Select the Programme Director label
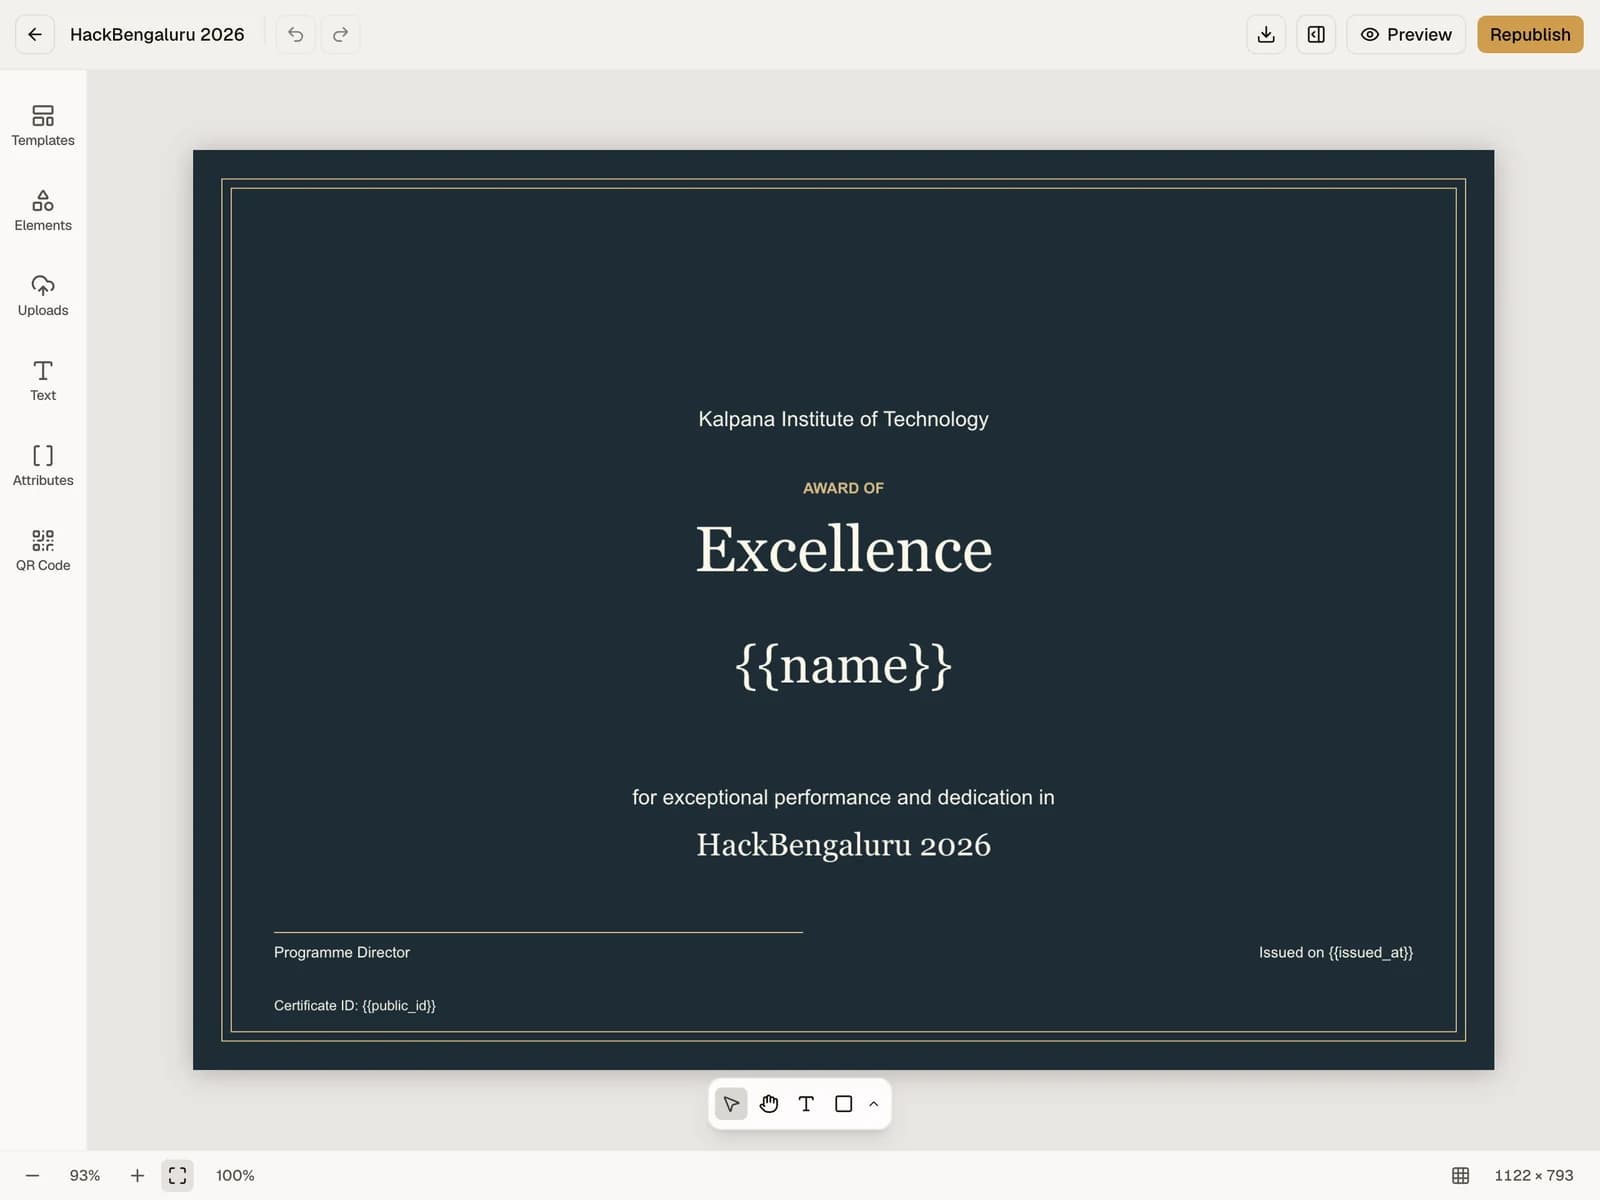The width and height of the screenshot is (1600, 1200). tap(342, 952)
